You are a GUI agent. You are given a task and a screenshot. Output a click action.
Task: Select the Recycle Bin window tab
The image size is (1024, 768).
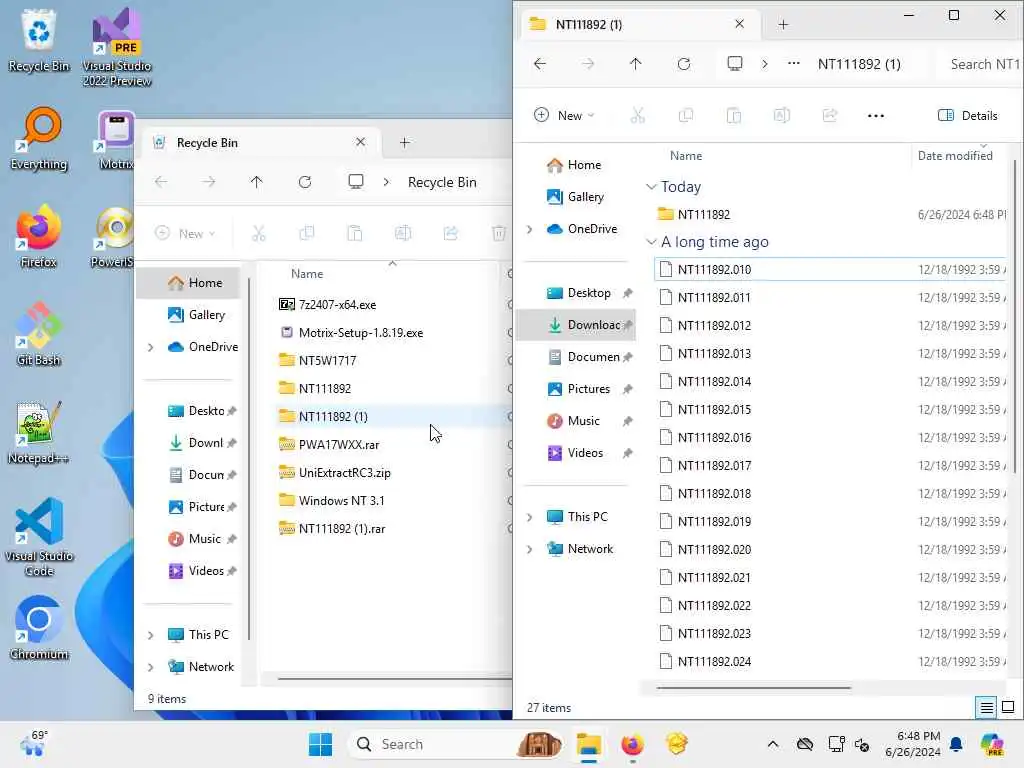click(x=261, y=142)
